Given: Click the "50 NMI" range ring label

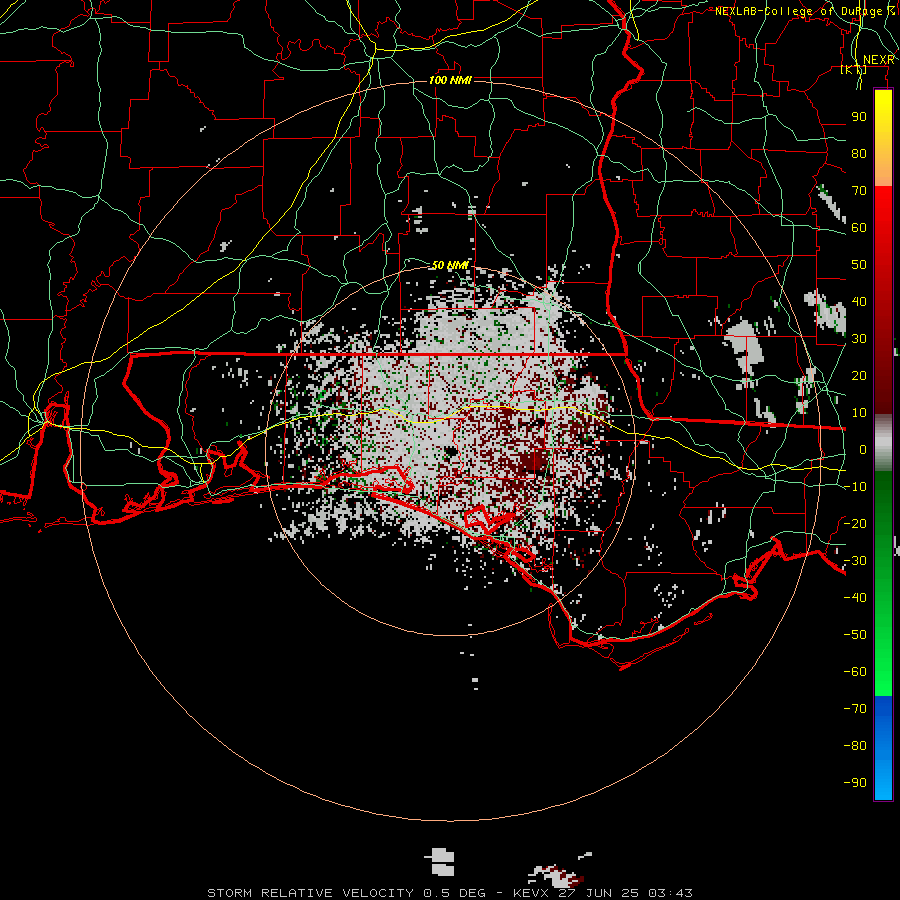Looking at the screenshot, I should click(x=450, y=265).
